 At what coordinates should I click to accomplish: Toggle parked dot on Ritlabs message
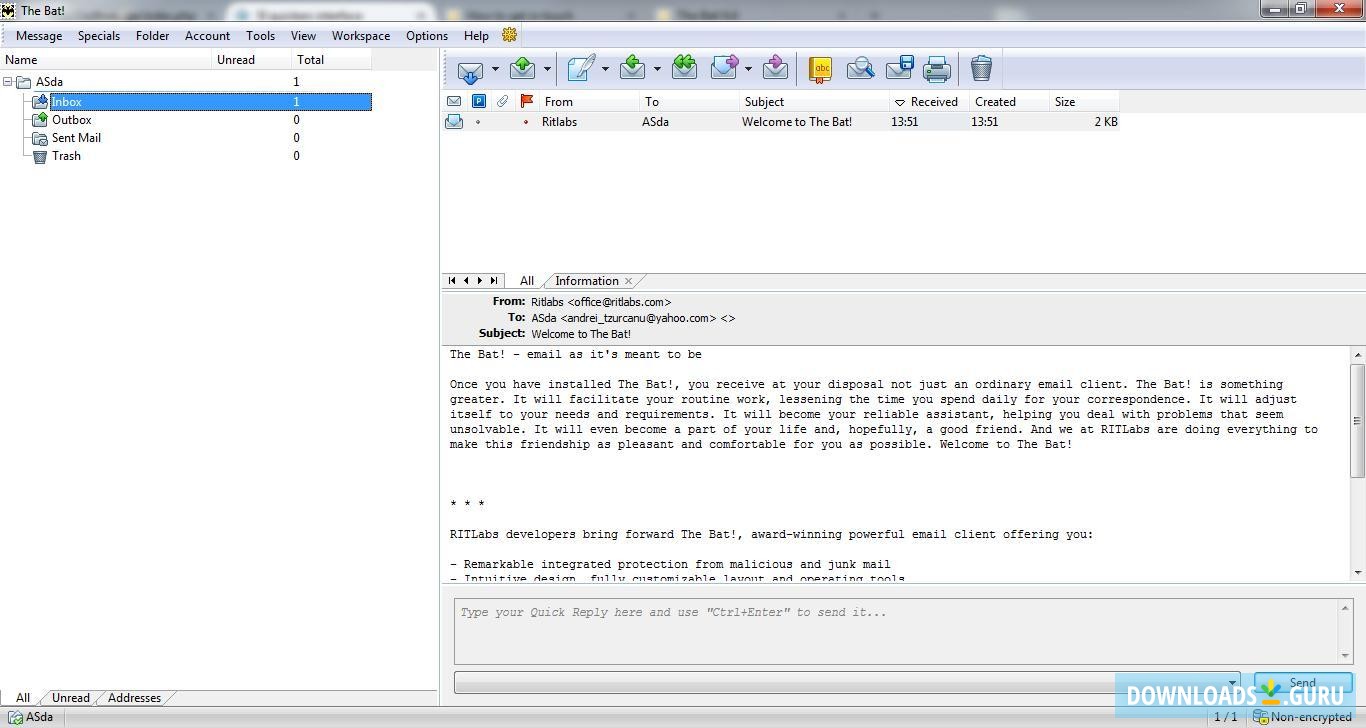478,122
